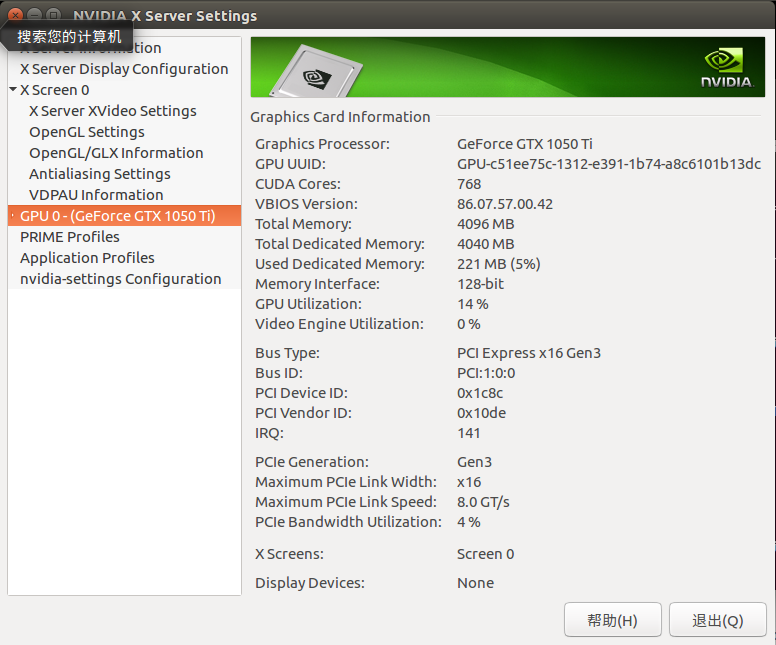Click PCIe Generation value Gen3
This screenshot has height=645, width=776.
474,462
